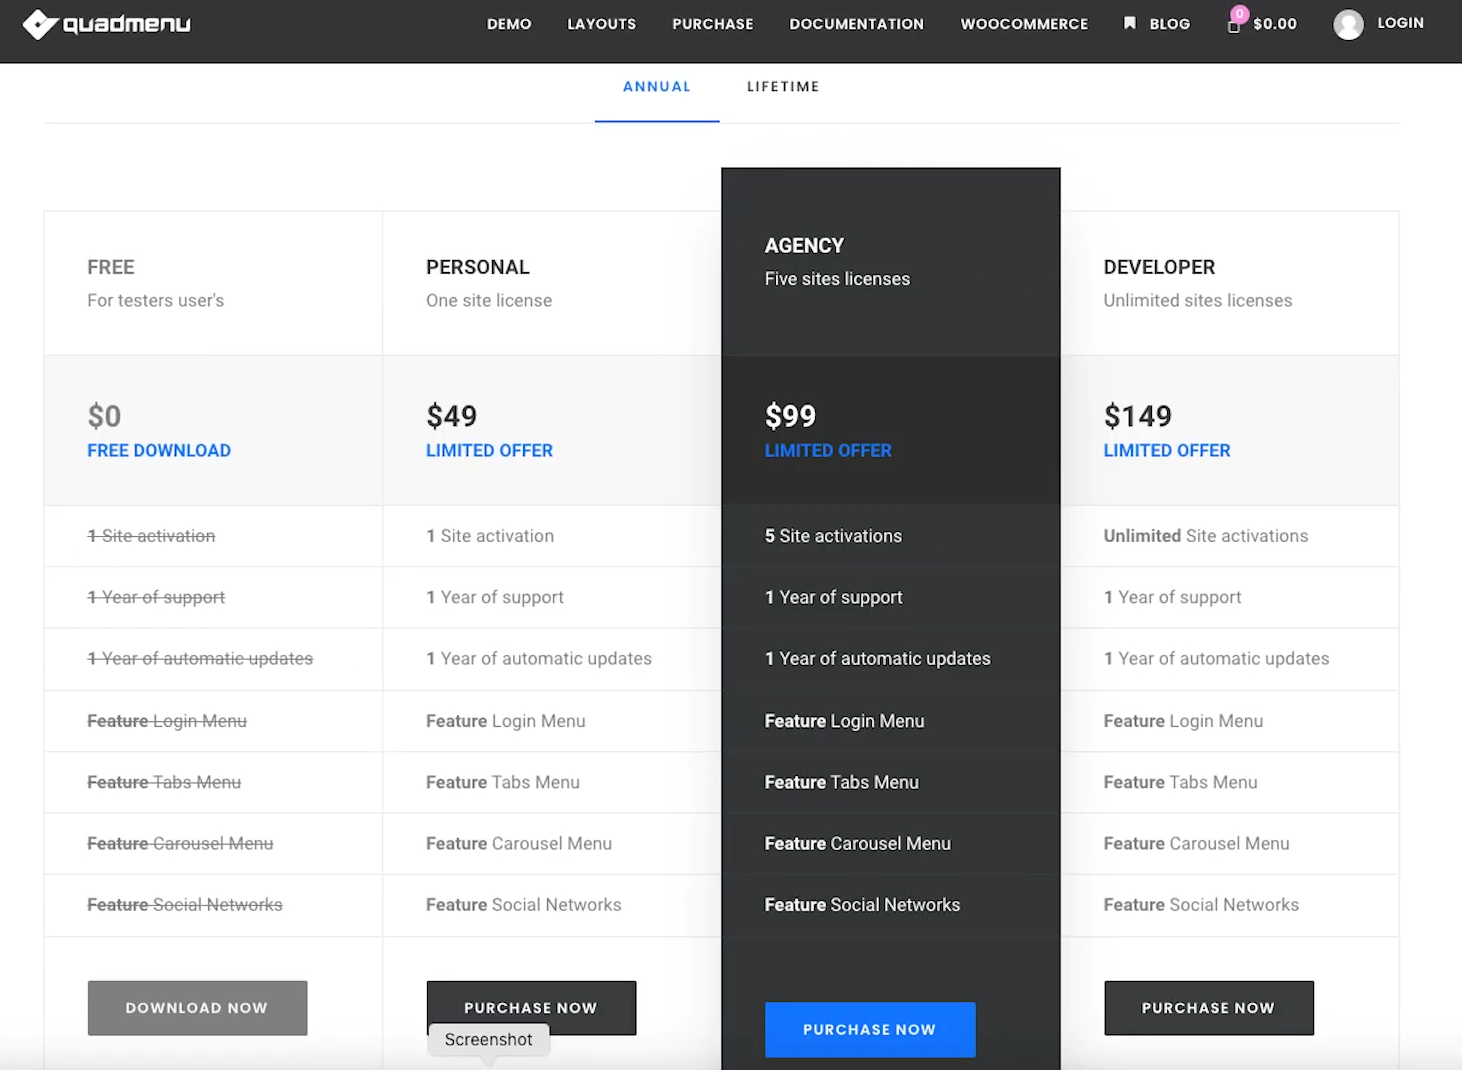Go to Purchase in the navigation
The width and height of the screenshot is (1462, 1070).
click(x=712, y=24)
